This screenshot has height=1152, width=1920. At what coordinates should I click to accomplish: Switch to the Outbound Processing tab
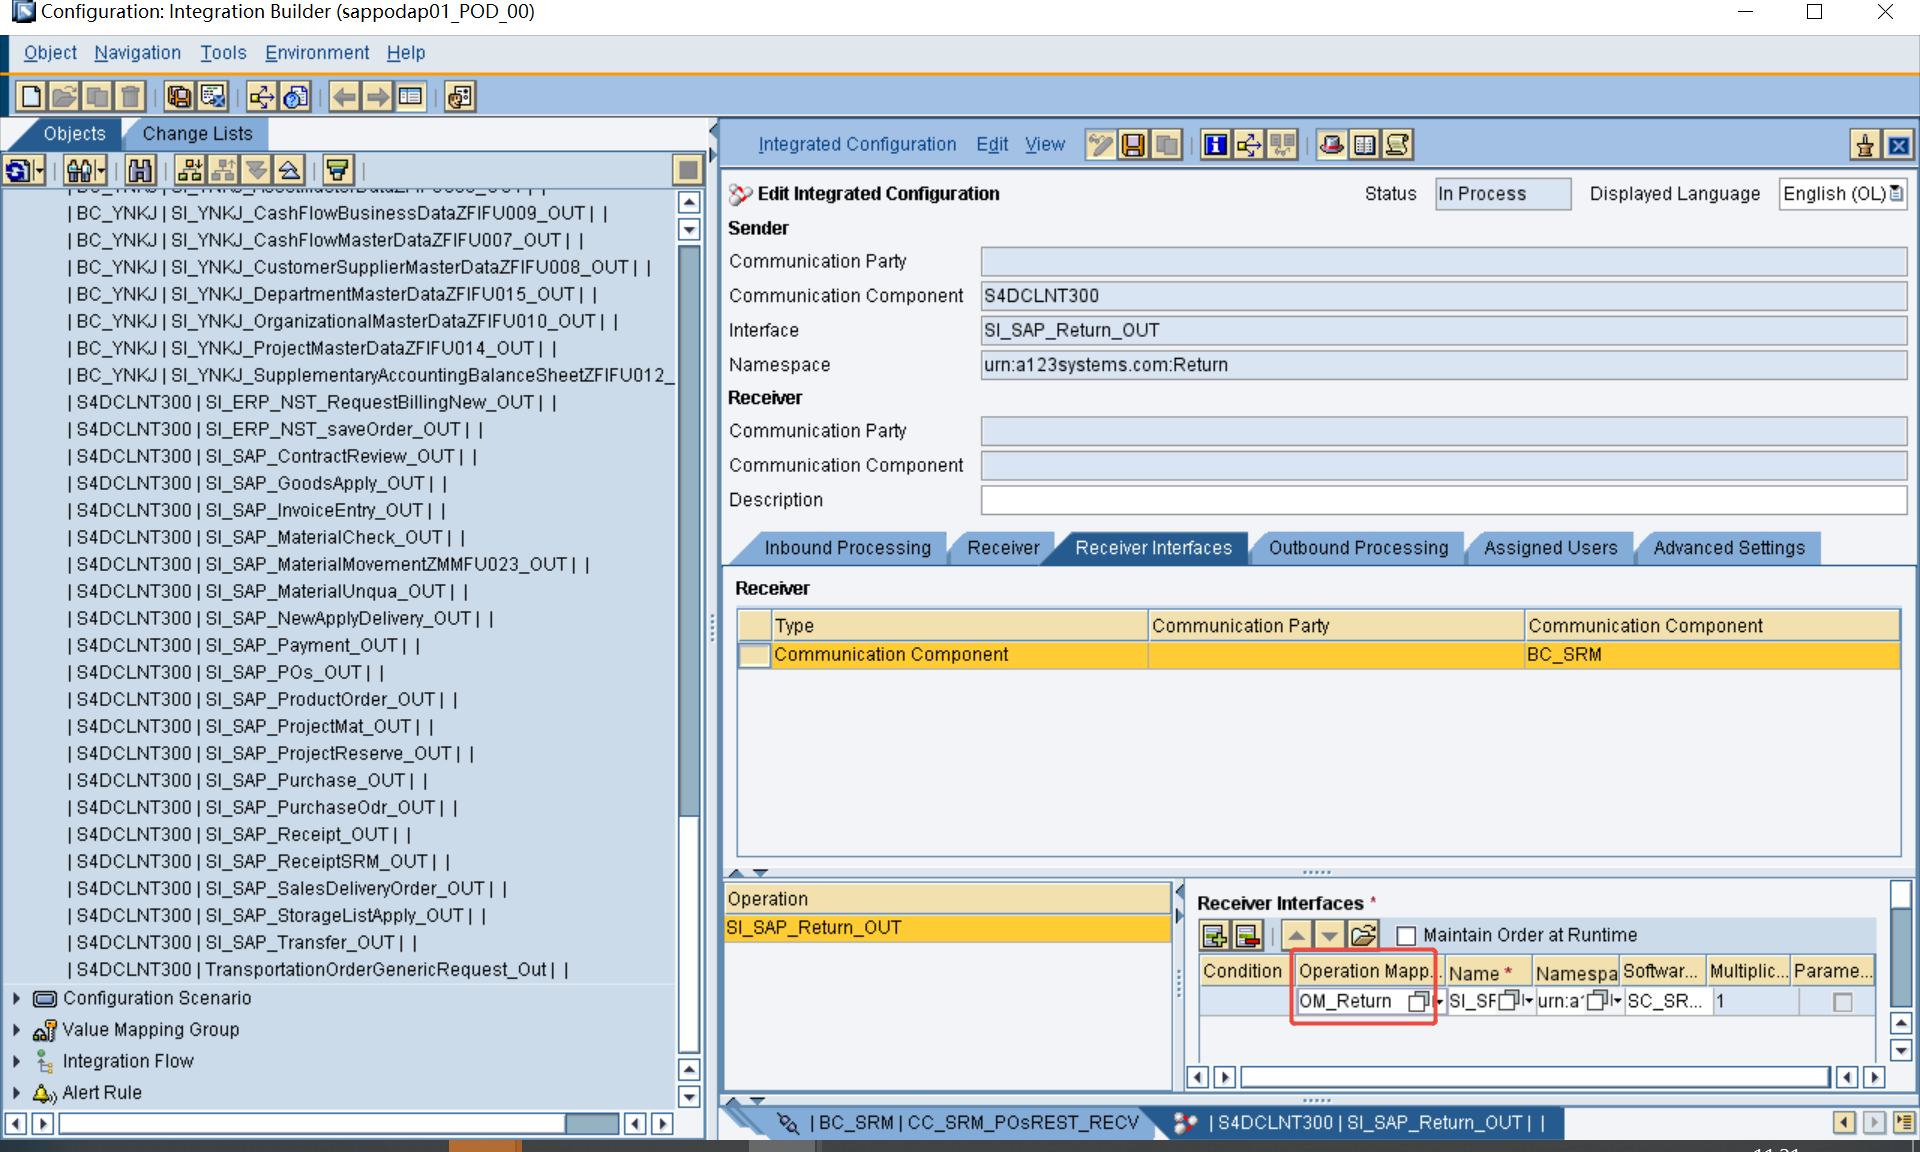(1358, 548)
